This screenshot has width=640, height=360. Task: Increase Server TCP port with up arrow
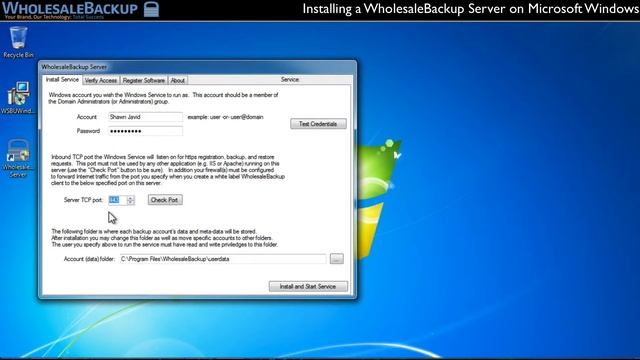tap(131, 198)
